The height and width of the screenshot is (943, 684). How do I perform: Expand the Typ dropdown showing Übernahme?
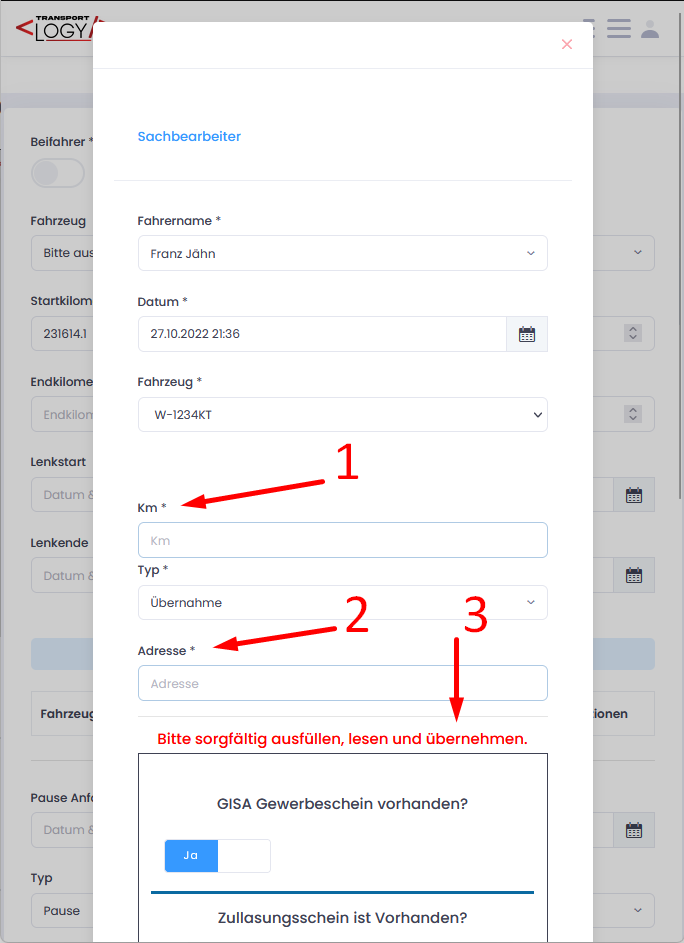pyautogui.click(x=342, y=603)
